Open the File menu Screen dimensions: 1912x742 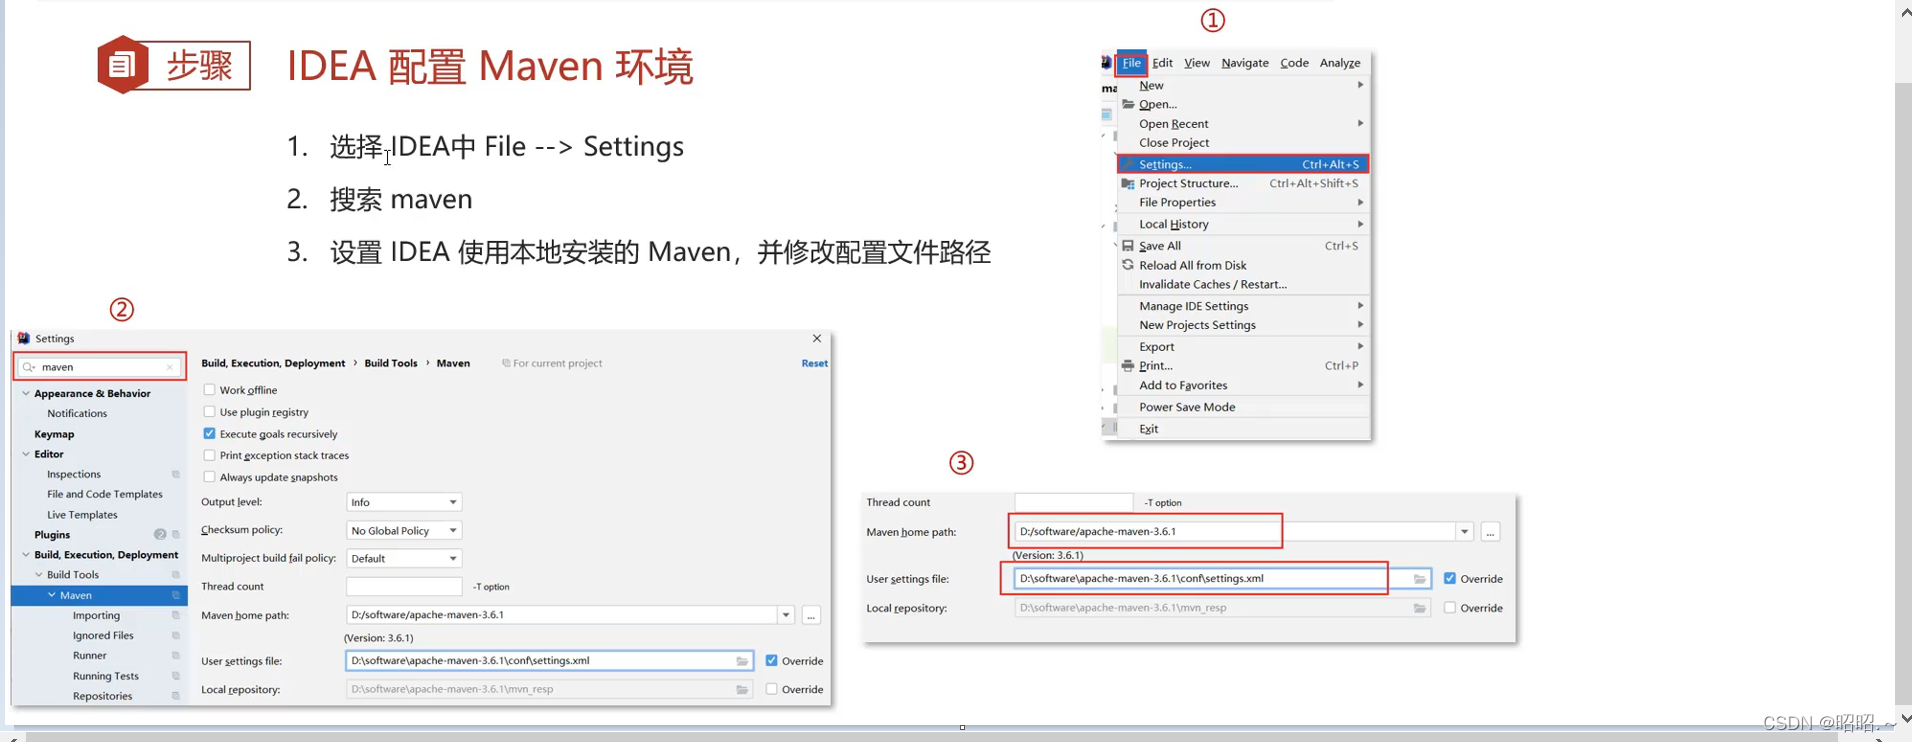1131,63
